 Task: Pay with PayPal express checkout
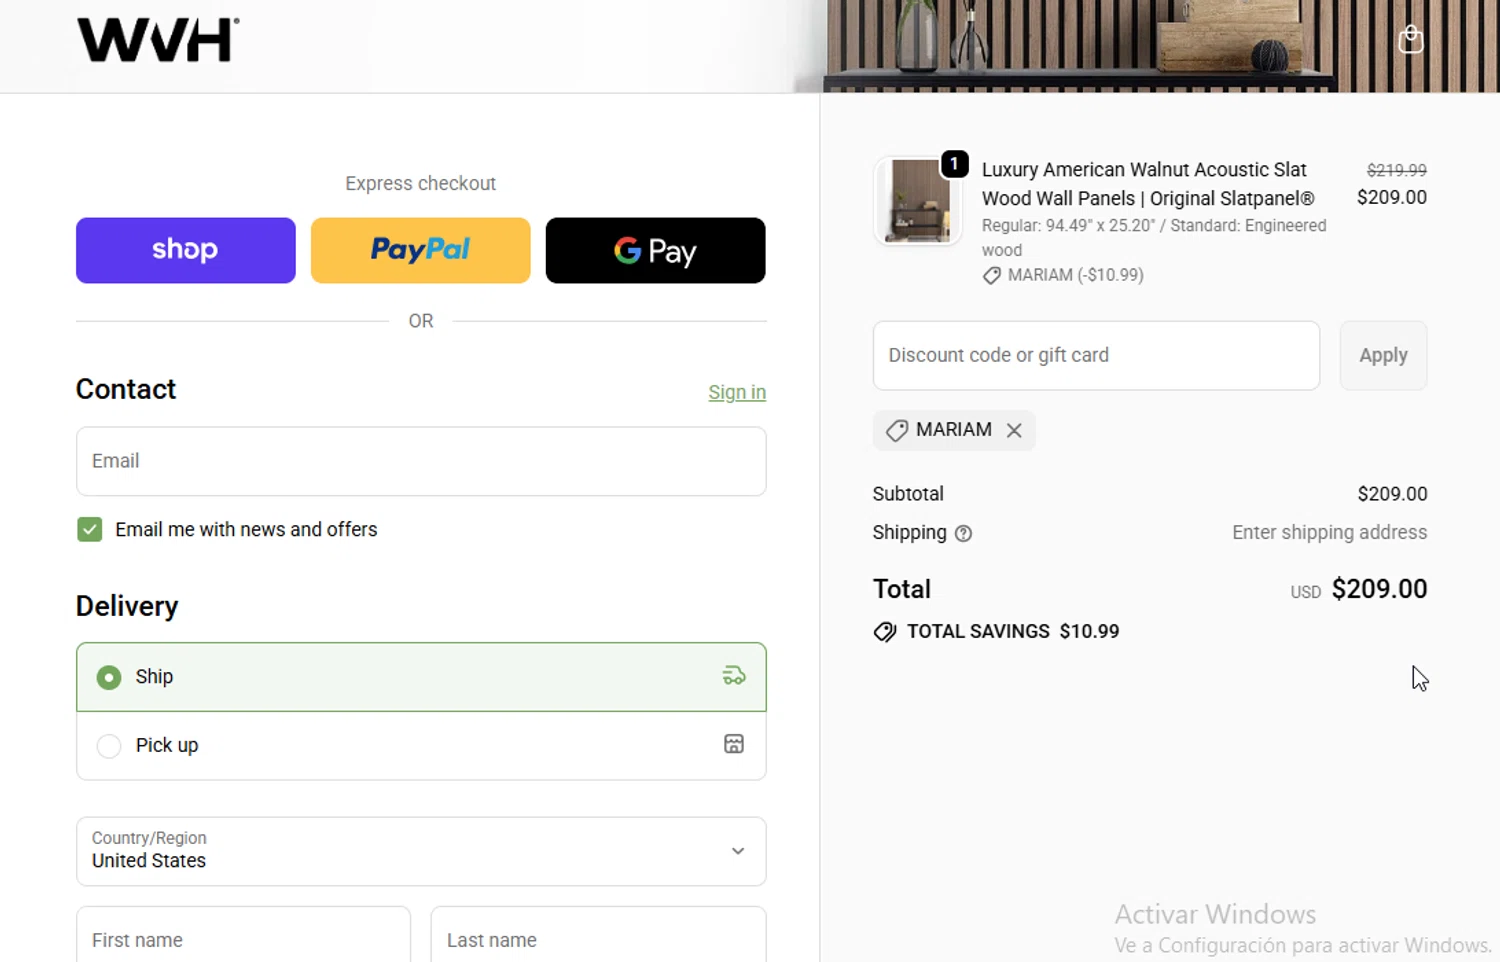tap(421, 250)
